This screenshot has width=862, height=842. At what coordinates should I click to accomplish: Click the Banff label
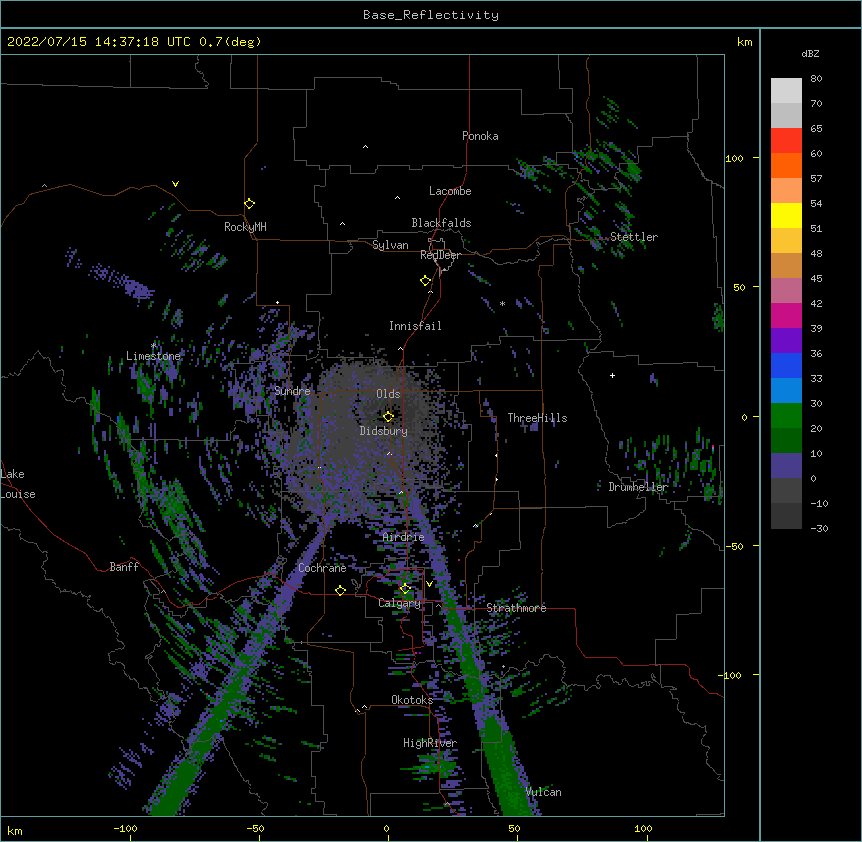click(x=124, y=567)
